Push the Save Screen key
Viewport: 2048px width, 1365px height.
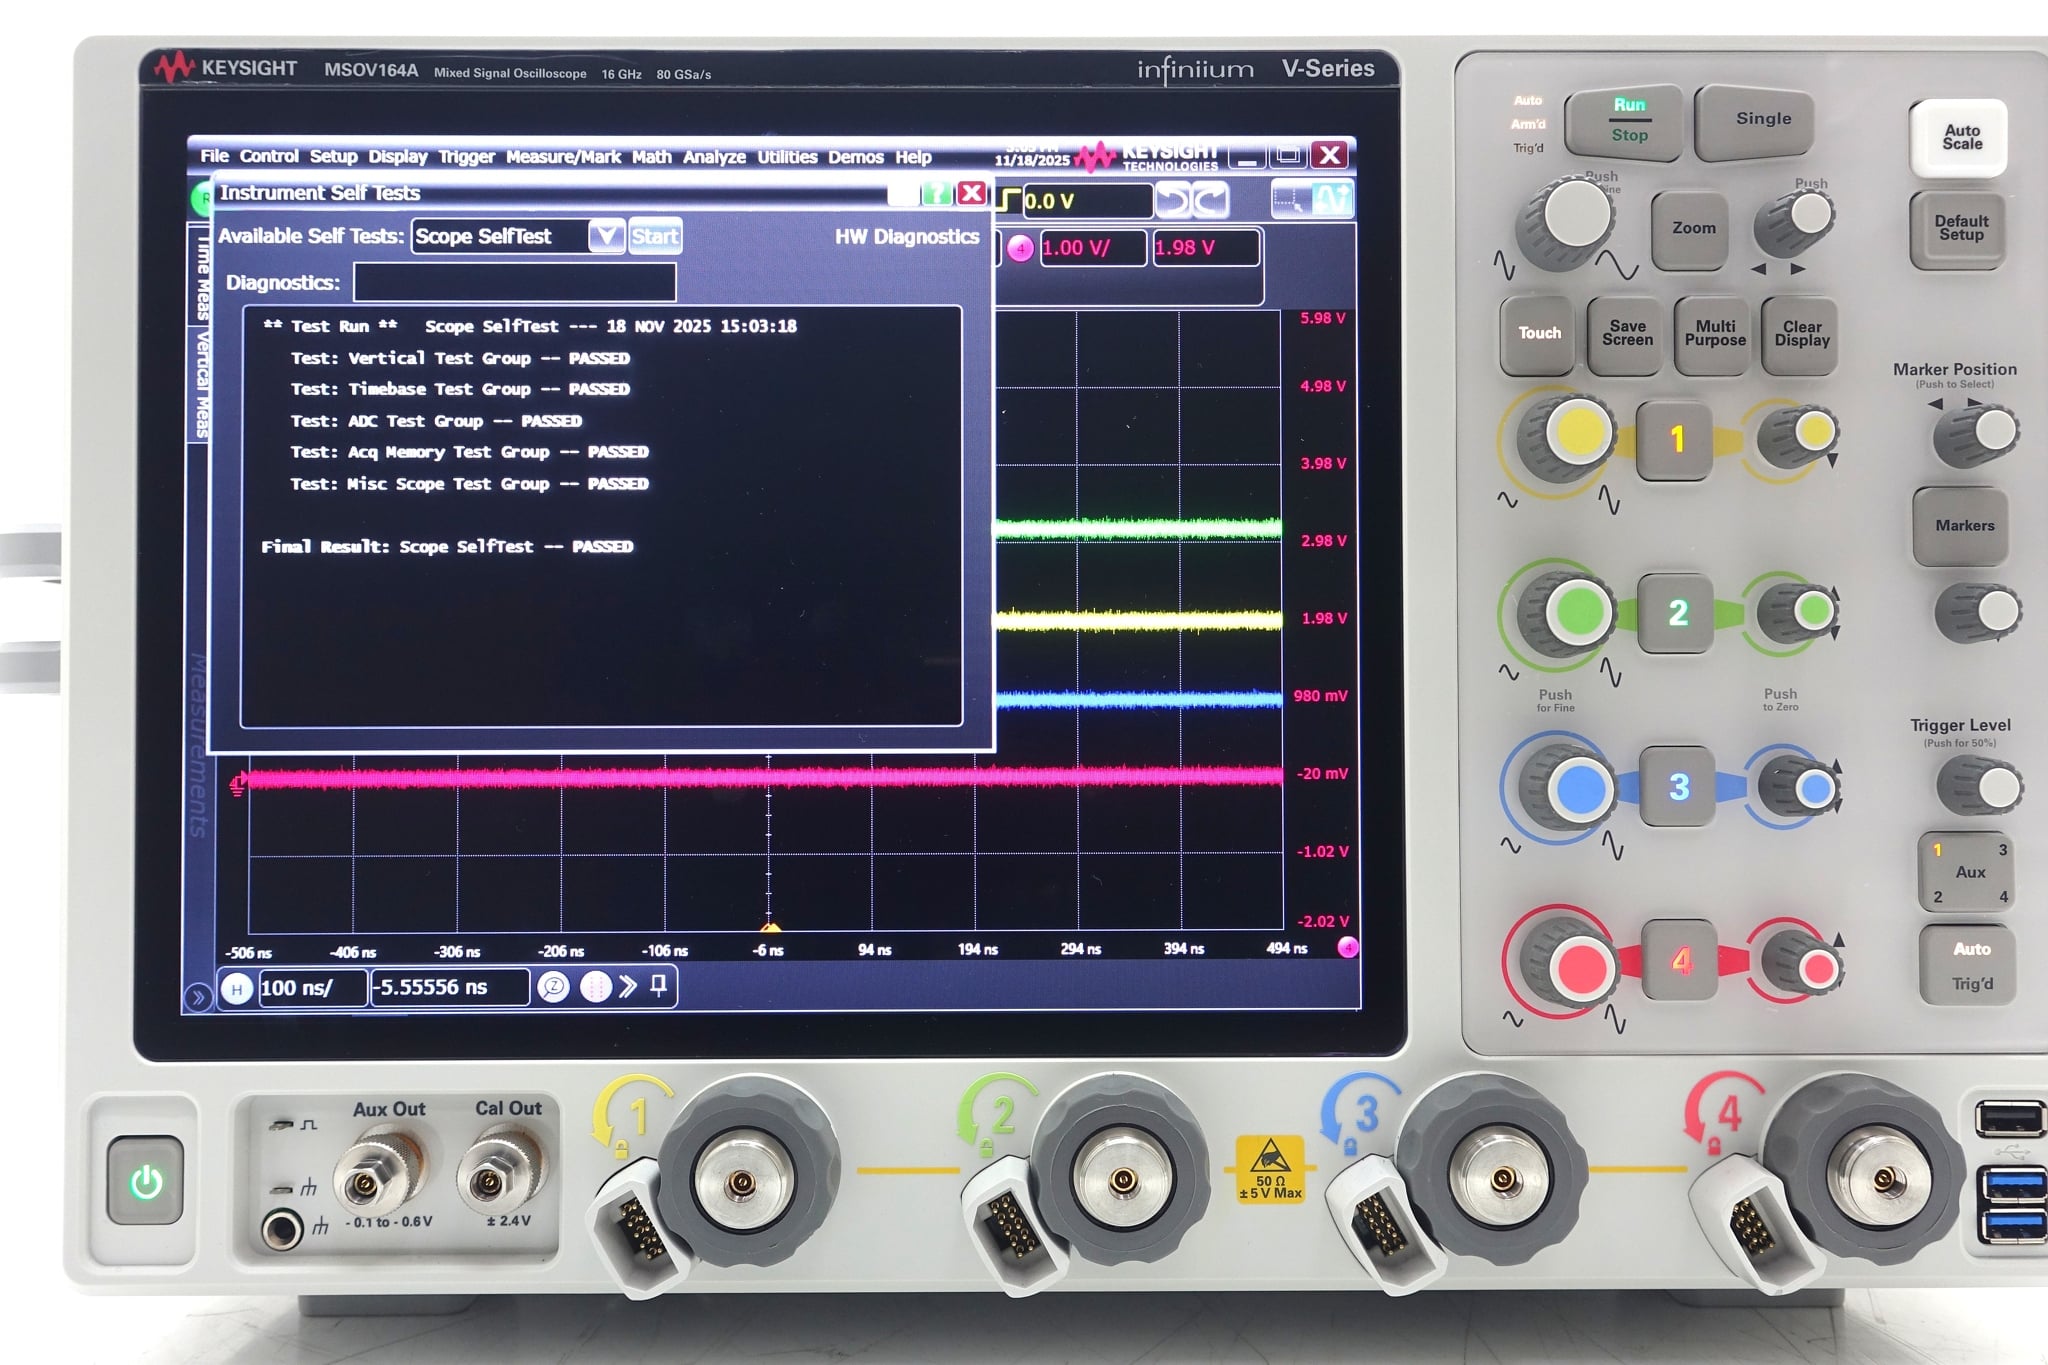point(1626,334)
